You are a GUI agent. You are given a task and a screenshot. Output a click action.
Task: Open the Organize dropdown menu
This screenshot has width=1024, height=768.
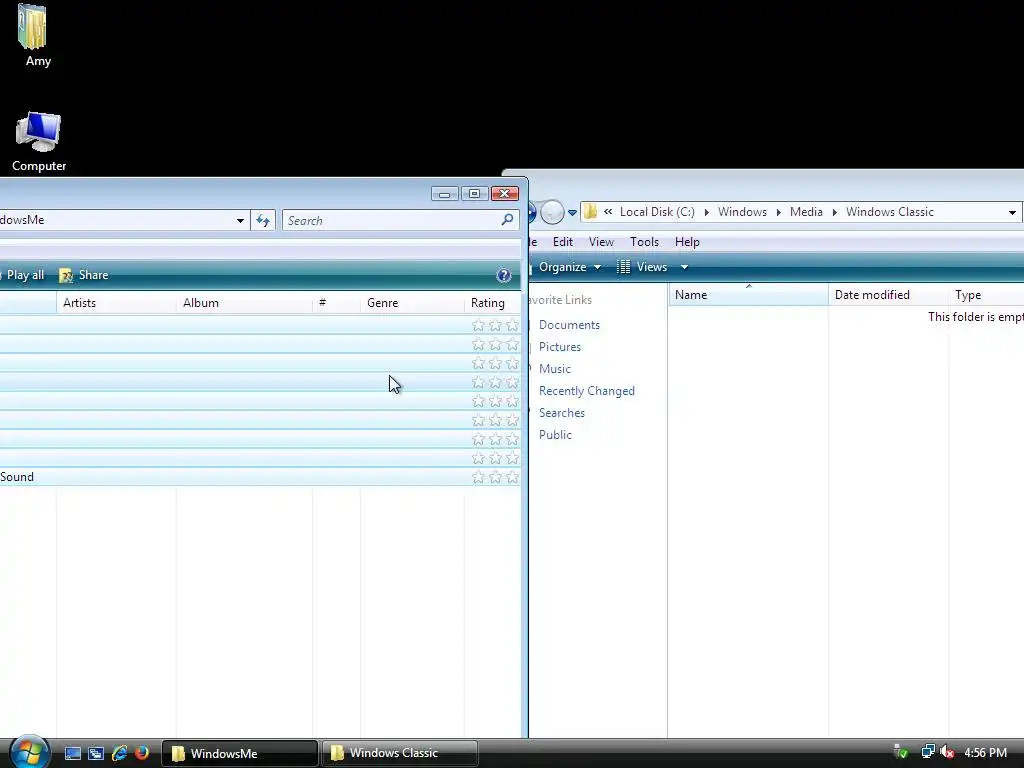[x=570, y=266]
